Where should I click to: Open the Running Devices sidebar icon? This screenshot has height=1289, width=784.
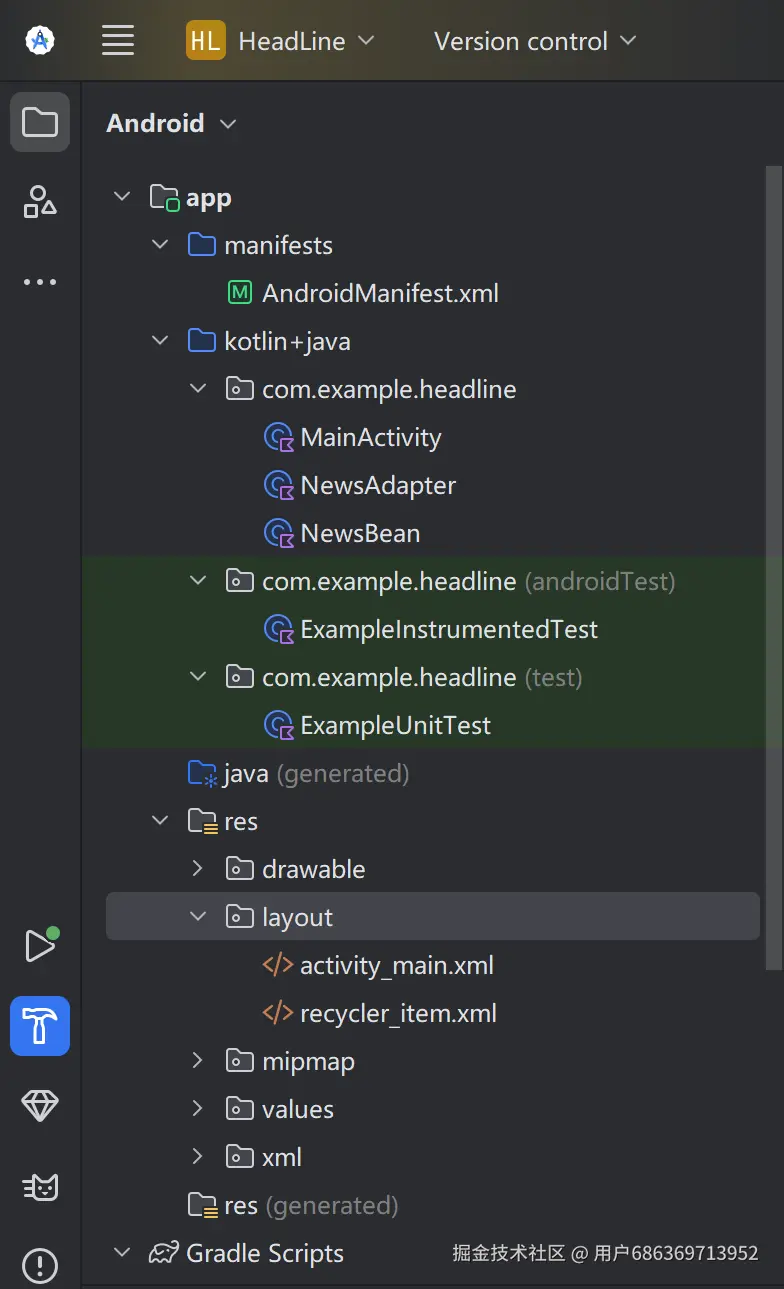[x=40, y=945]
